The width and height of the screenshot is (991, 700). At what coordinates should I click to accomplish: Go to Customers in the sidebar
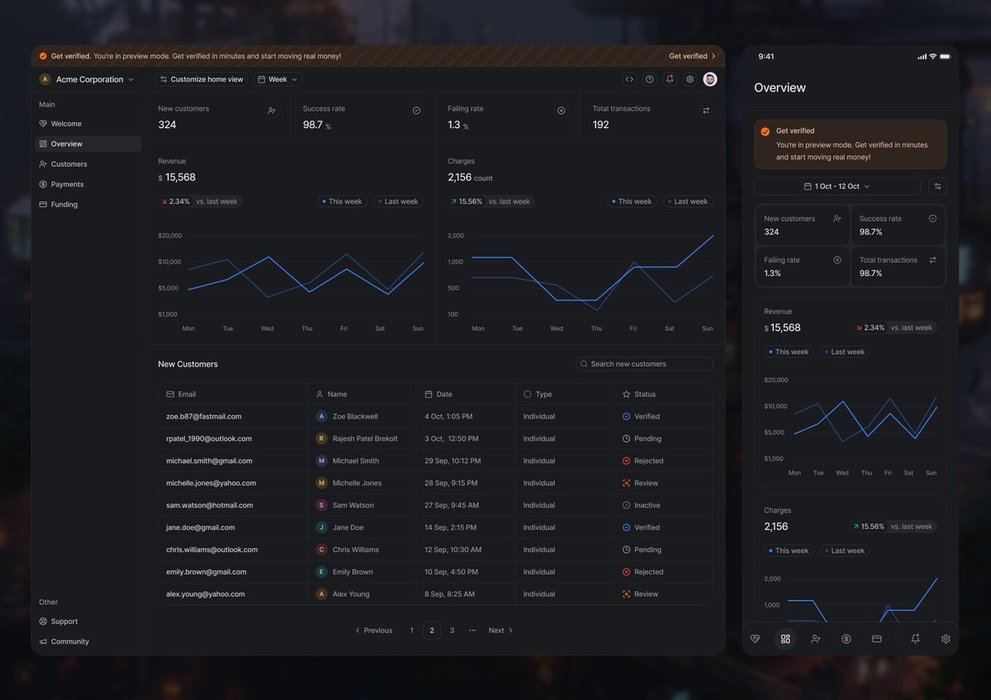[x=69, y=164]
